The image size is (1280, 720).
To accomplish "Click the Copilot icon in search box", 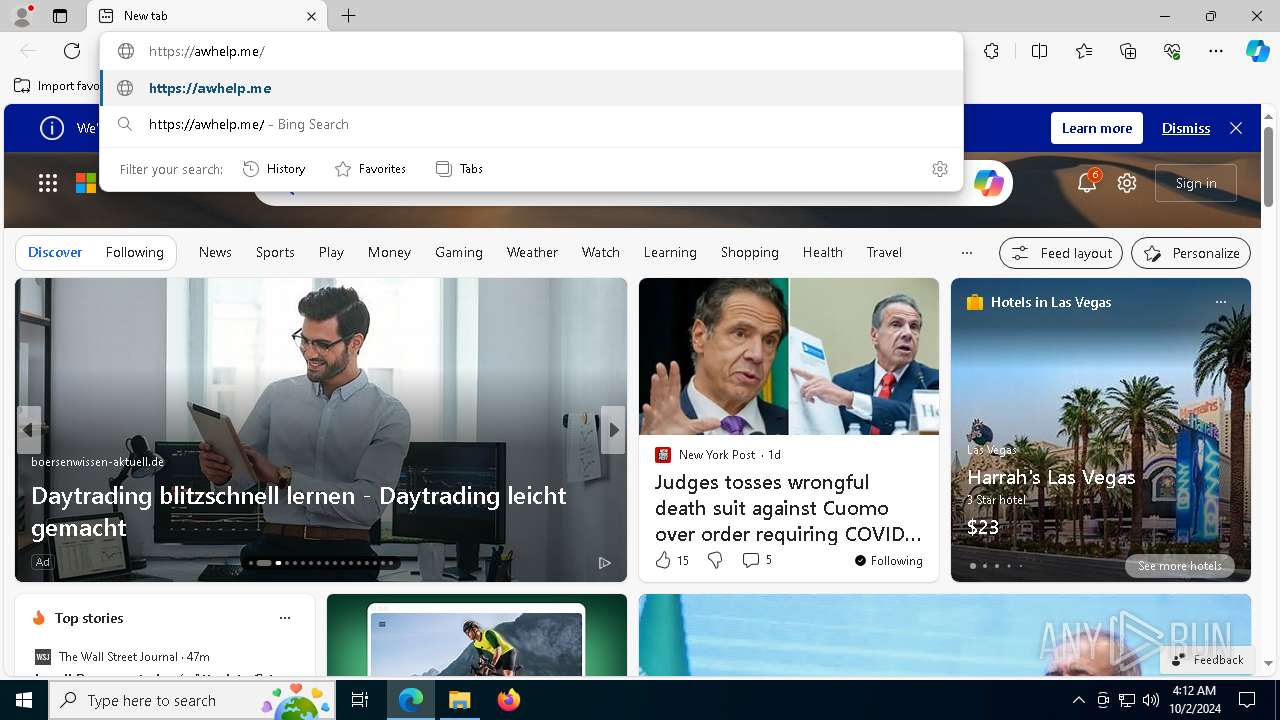I will (988, 183).
